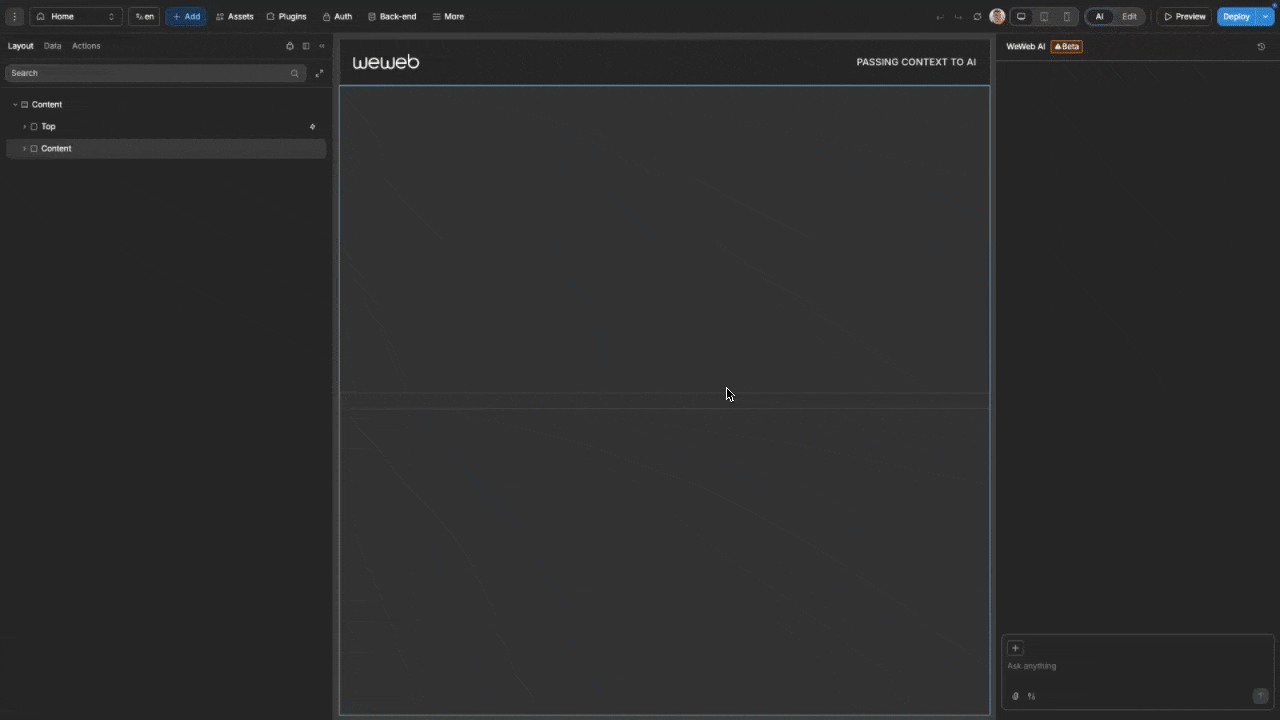Click the blue Deploy button
This screenshot has width=1280, height=720.
click(x=1236, y=16)
